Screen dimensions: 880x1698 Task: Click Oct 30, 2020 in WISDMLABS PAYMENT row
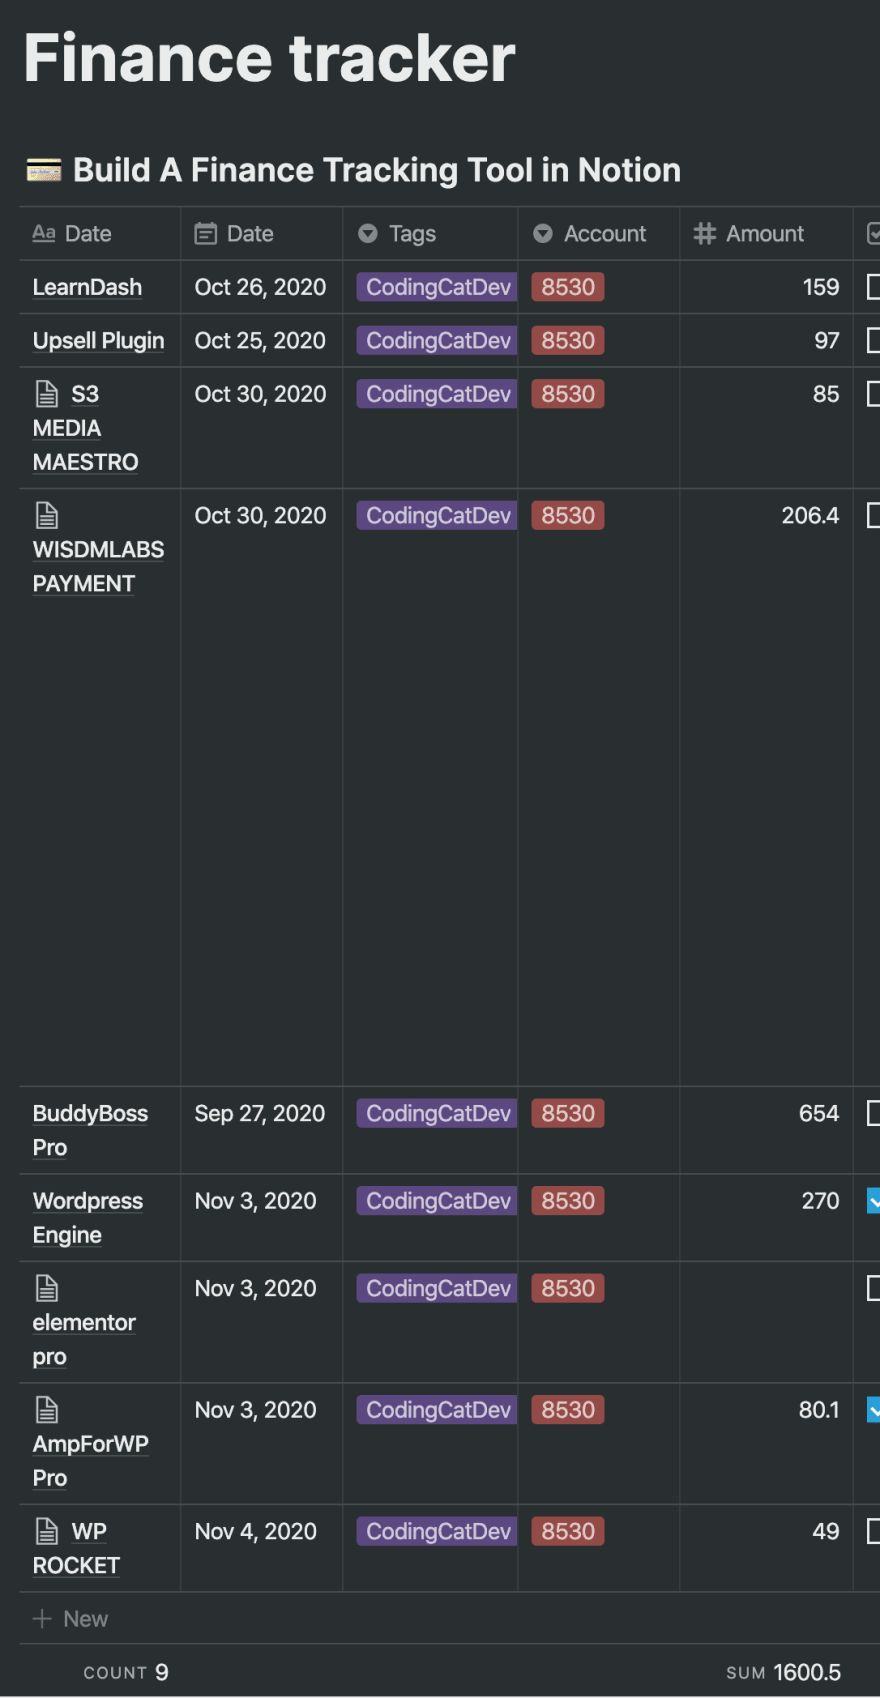point(260,515)
